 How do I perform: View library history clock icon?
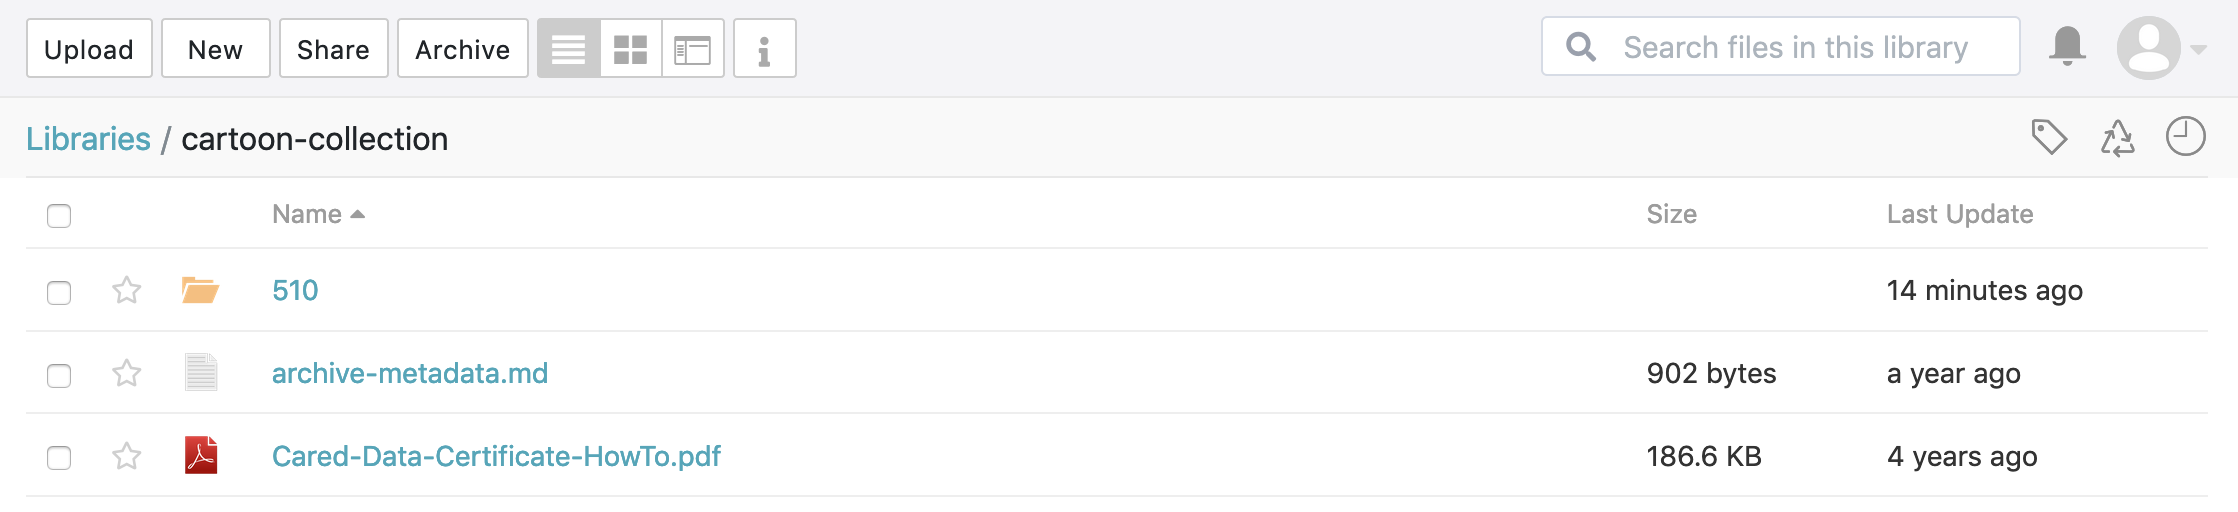(2185, 137)
